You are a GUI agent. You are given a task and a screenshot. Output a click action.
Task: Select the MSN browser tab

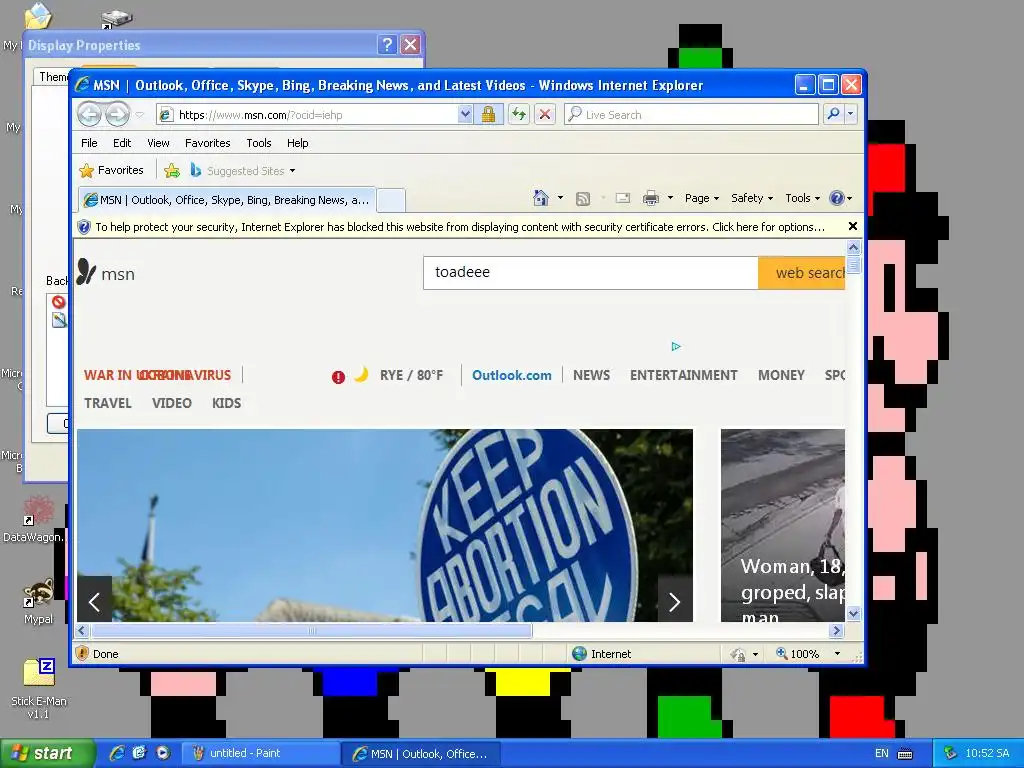(227, 200)
